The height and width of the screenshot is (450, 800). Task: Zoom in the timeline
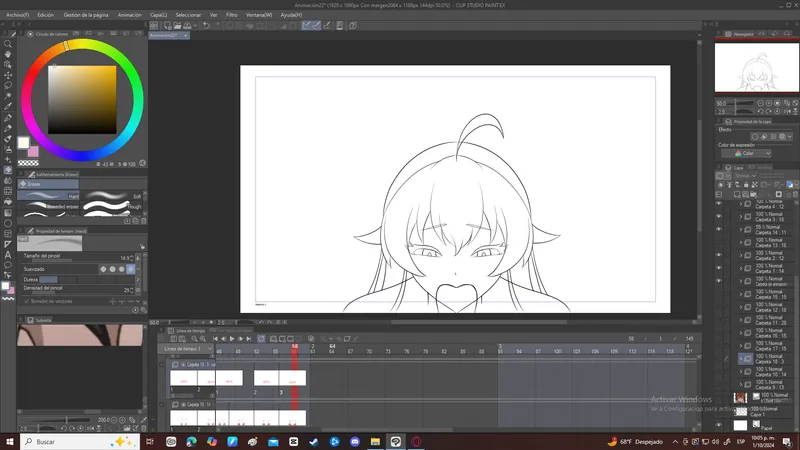click(203, 339)
